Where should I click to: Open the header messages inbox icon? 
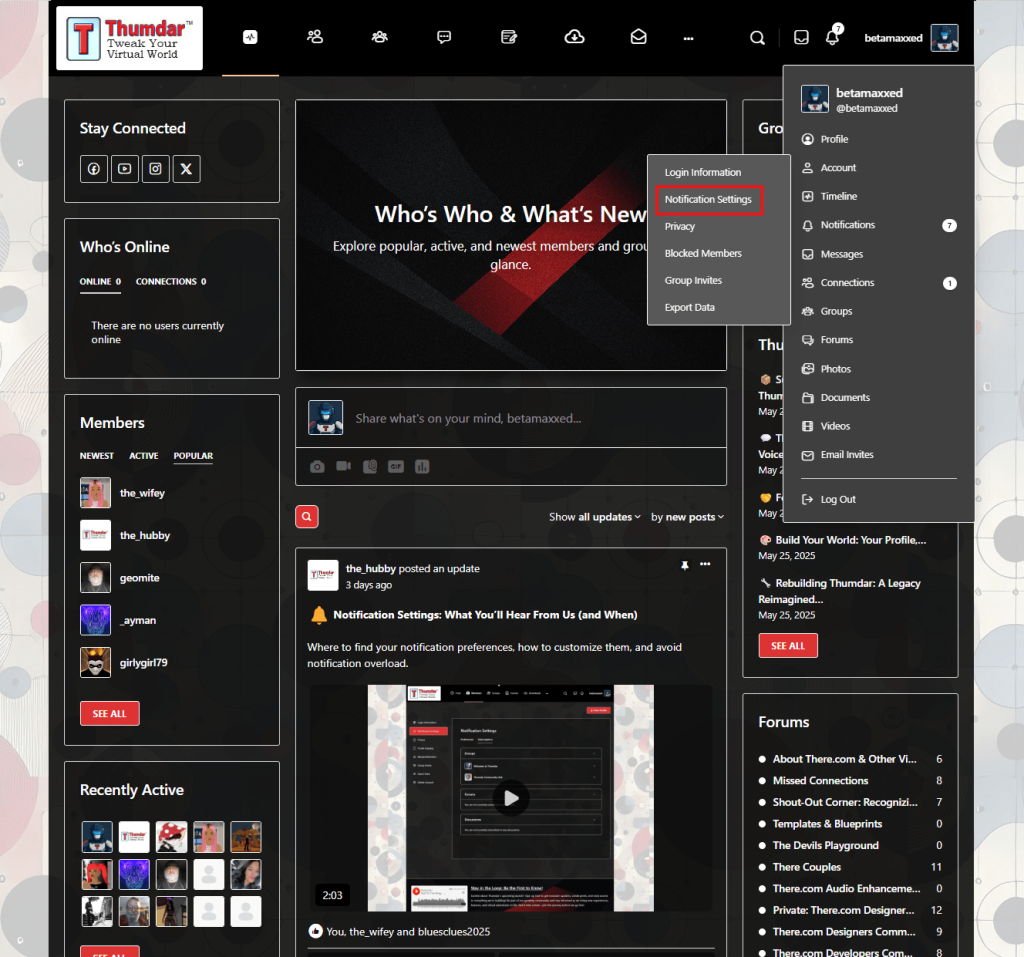[x=801, y=38]
